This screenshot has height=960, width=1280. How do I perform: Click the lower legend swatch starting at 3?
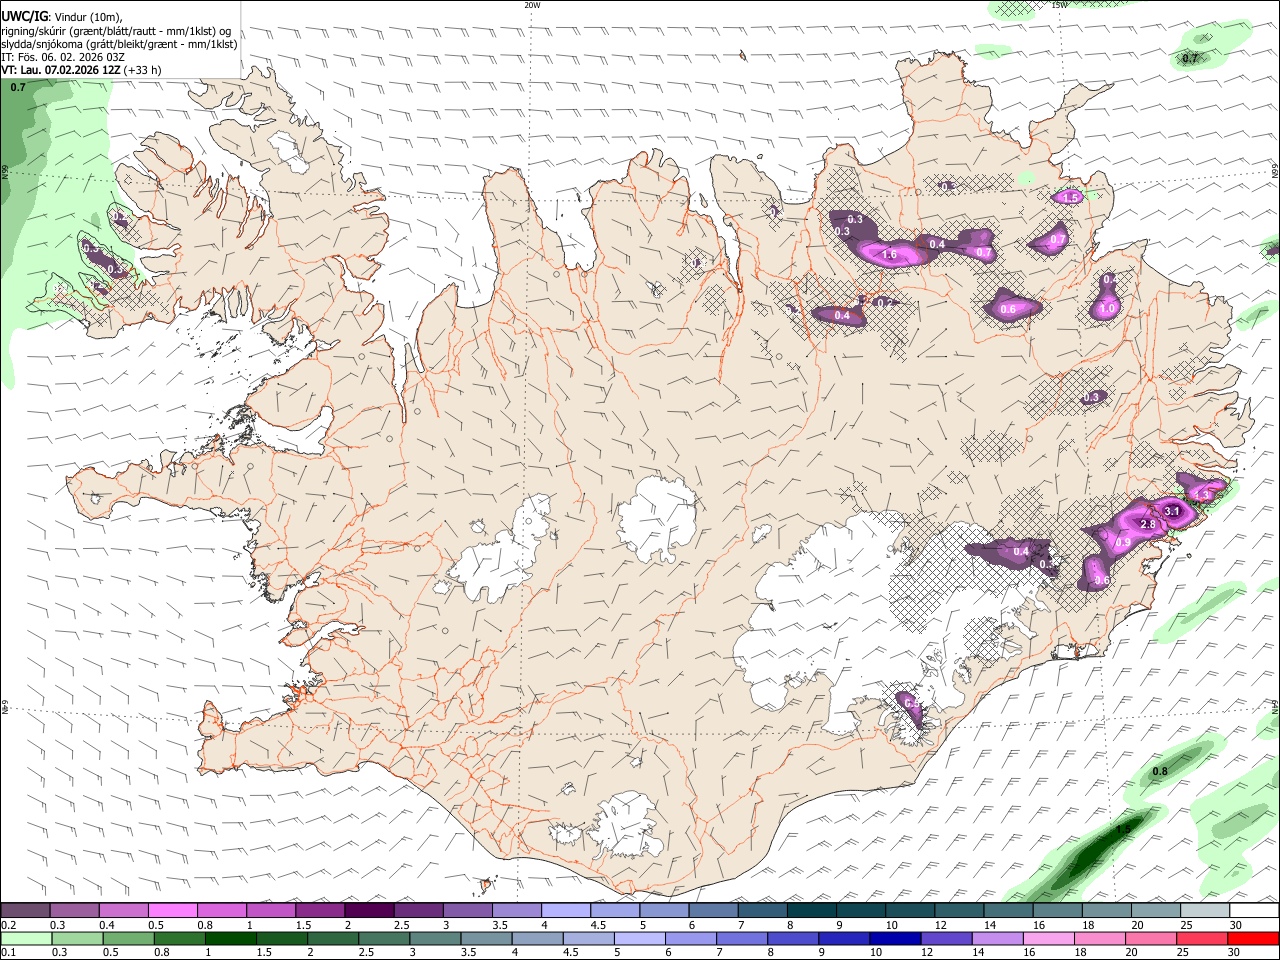pyautogui.click(x=434, y=938)
